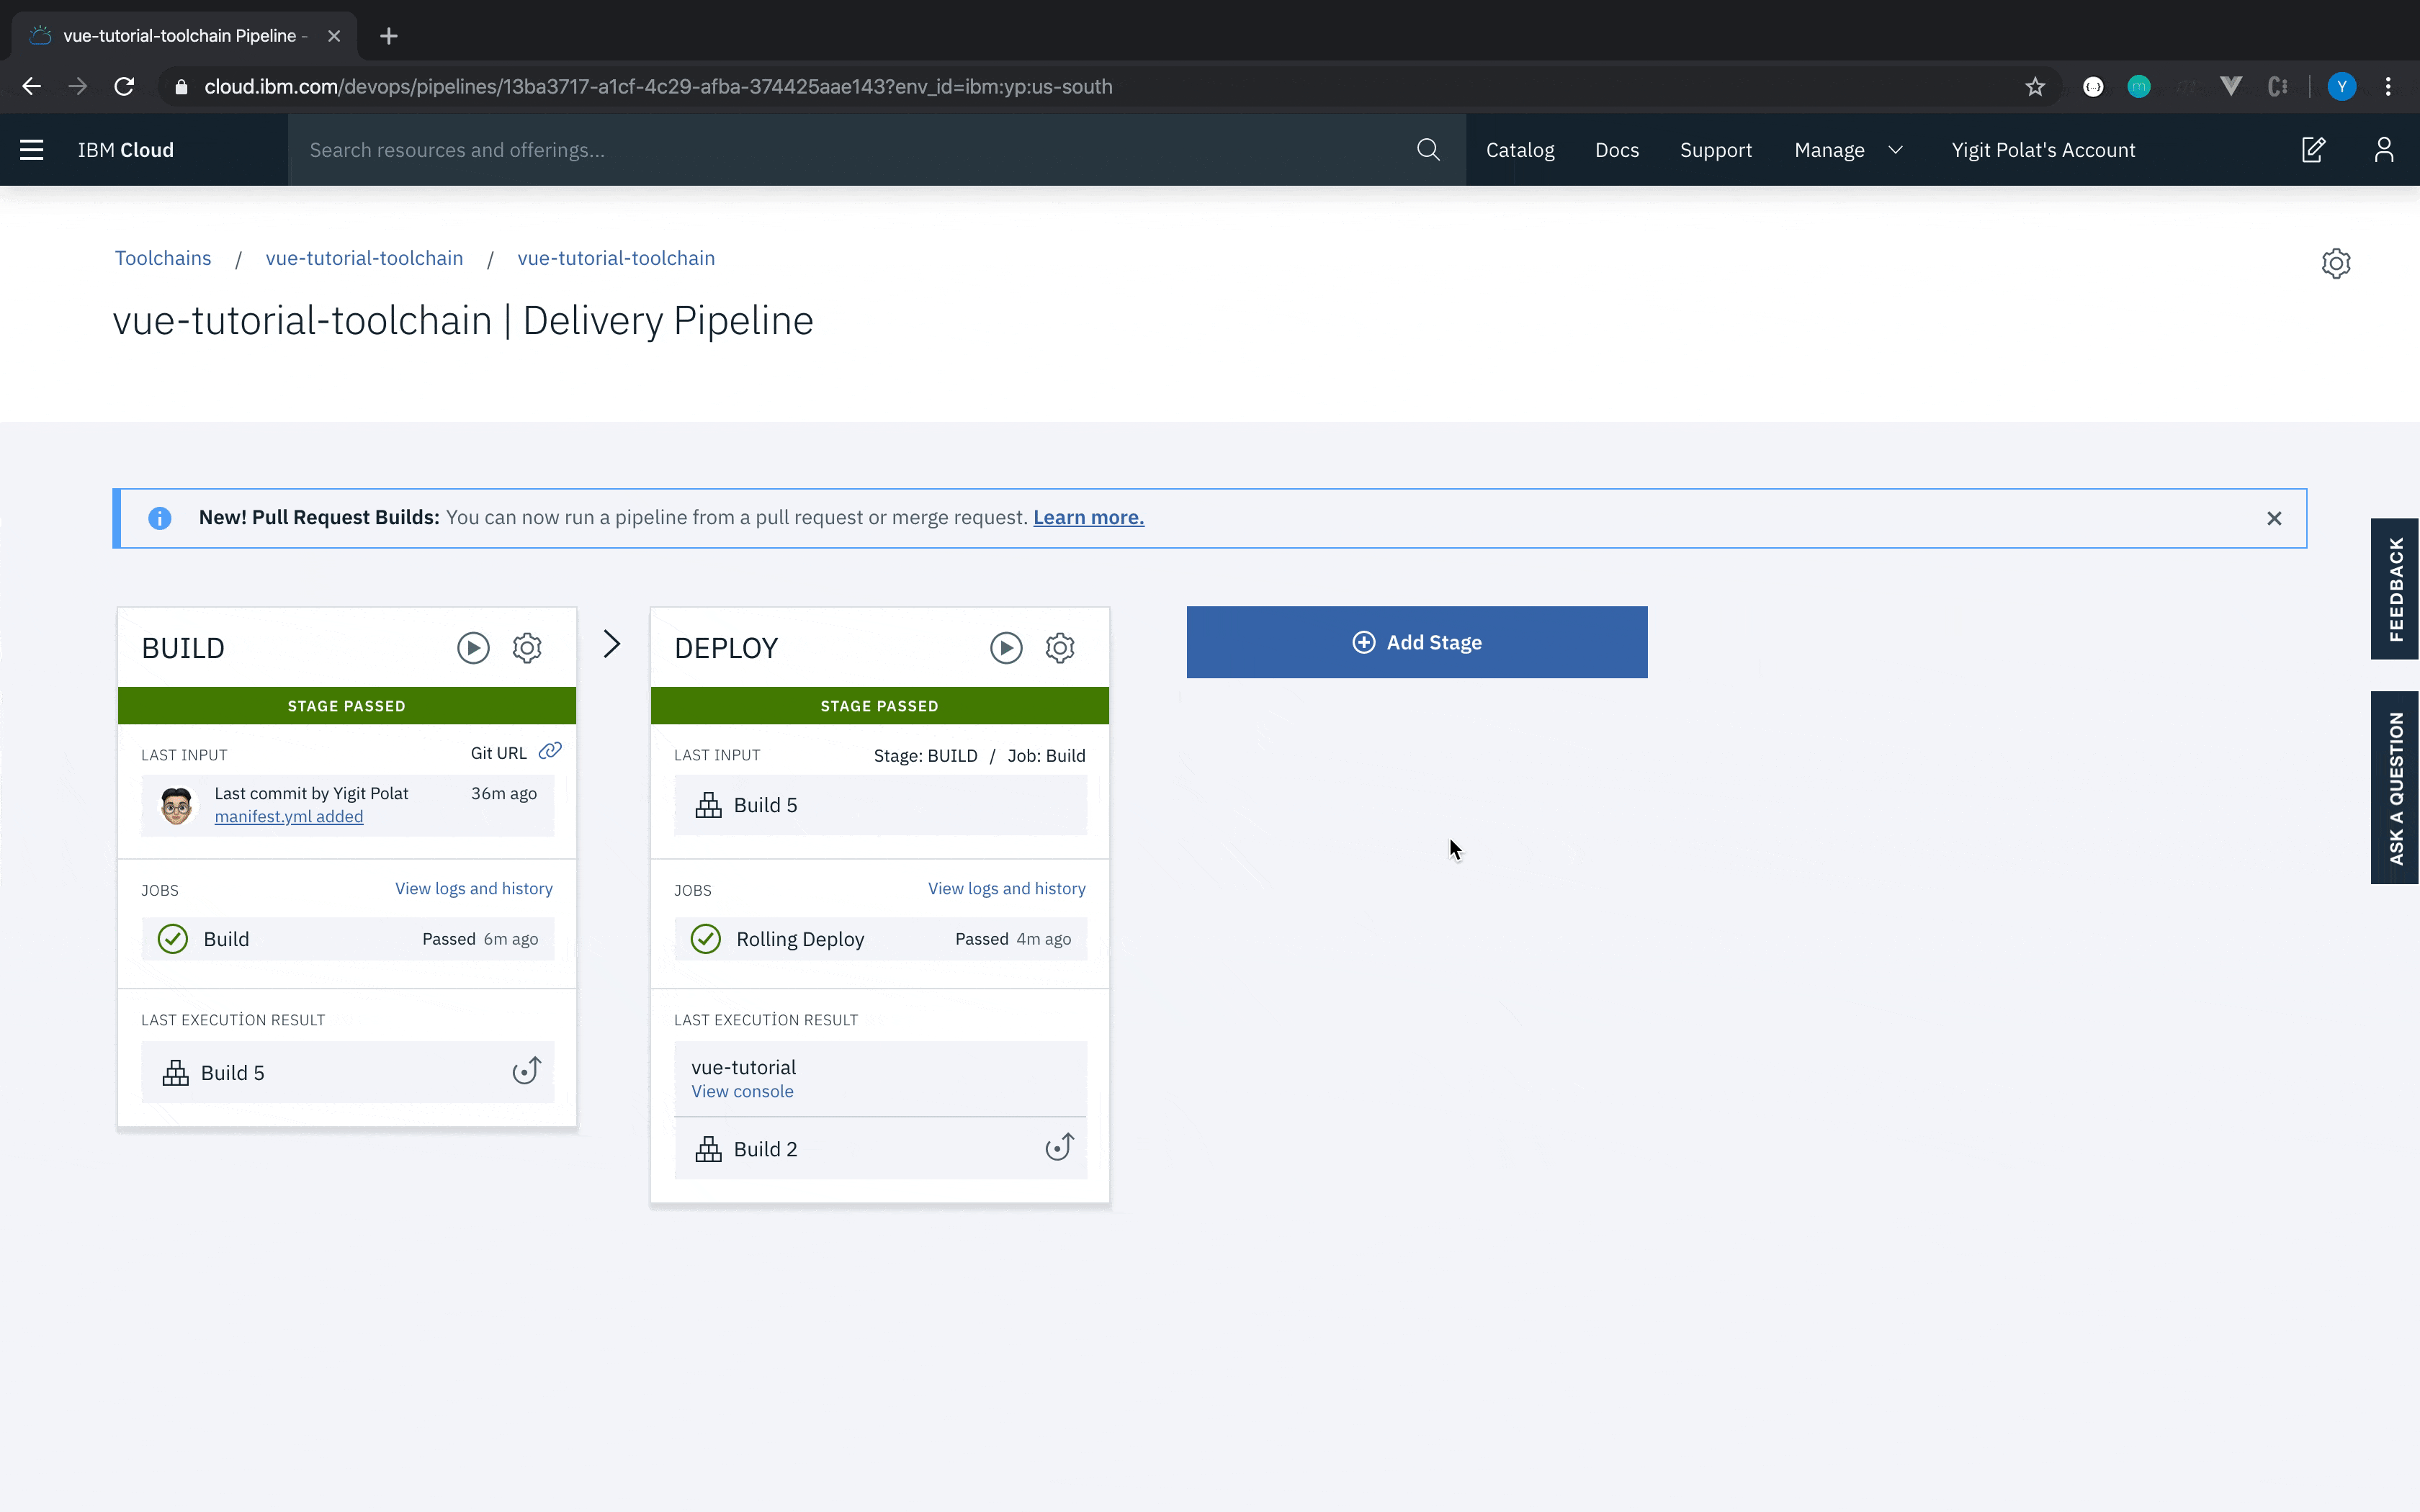Open DEPLOY stage configuration gear
Image resolution: width=2420 pixels, height=1512 pixels.
[x=1060, y=648]
